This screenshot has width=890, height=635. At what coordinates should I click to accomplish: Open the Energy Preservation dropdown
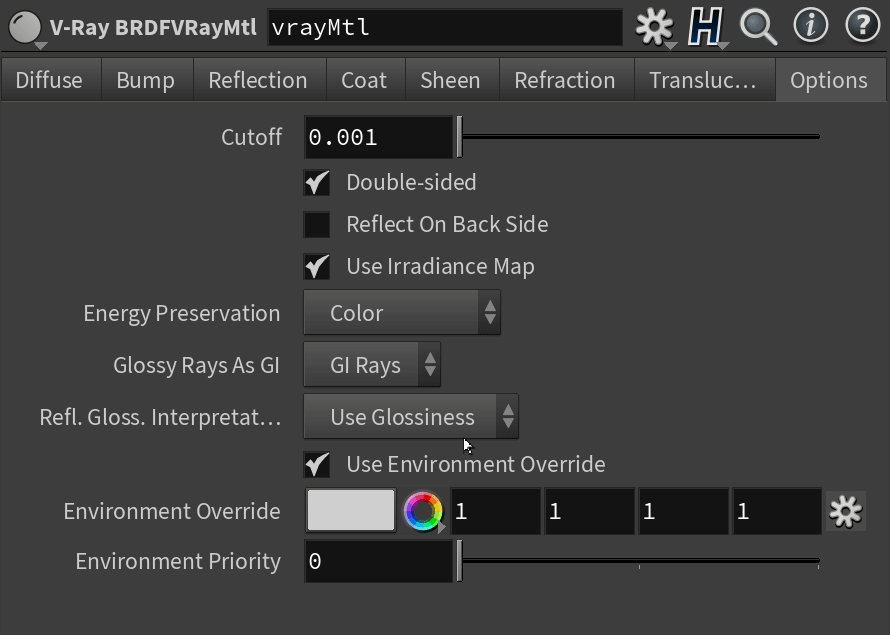point(402,313)
